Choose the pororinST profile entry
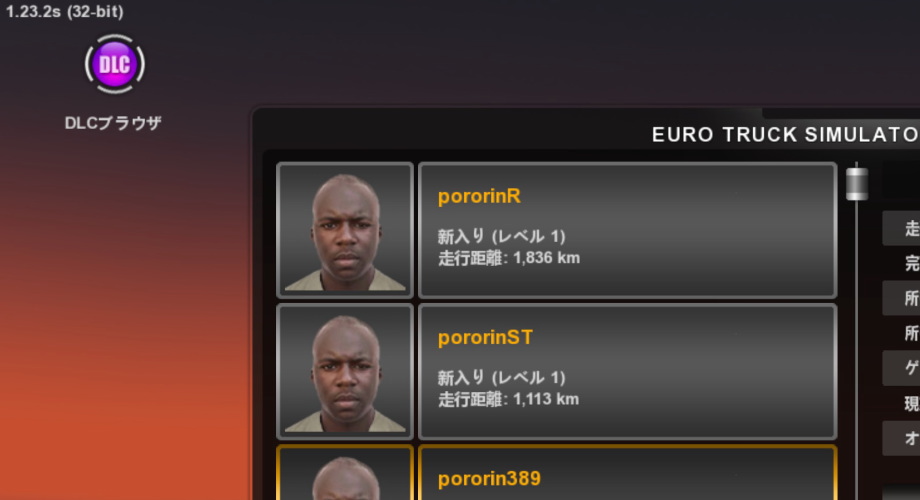The width and height of the screenshot is (920, 500). [627, 371]
